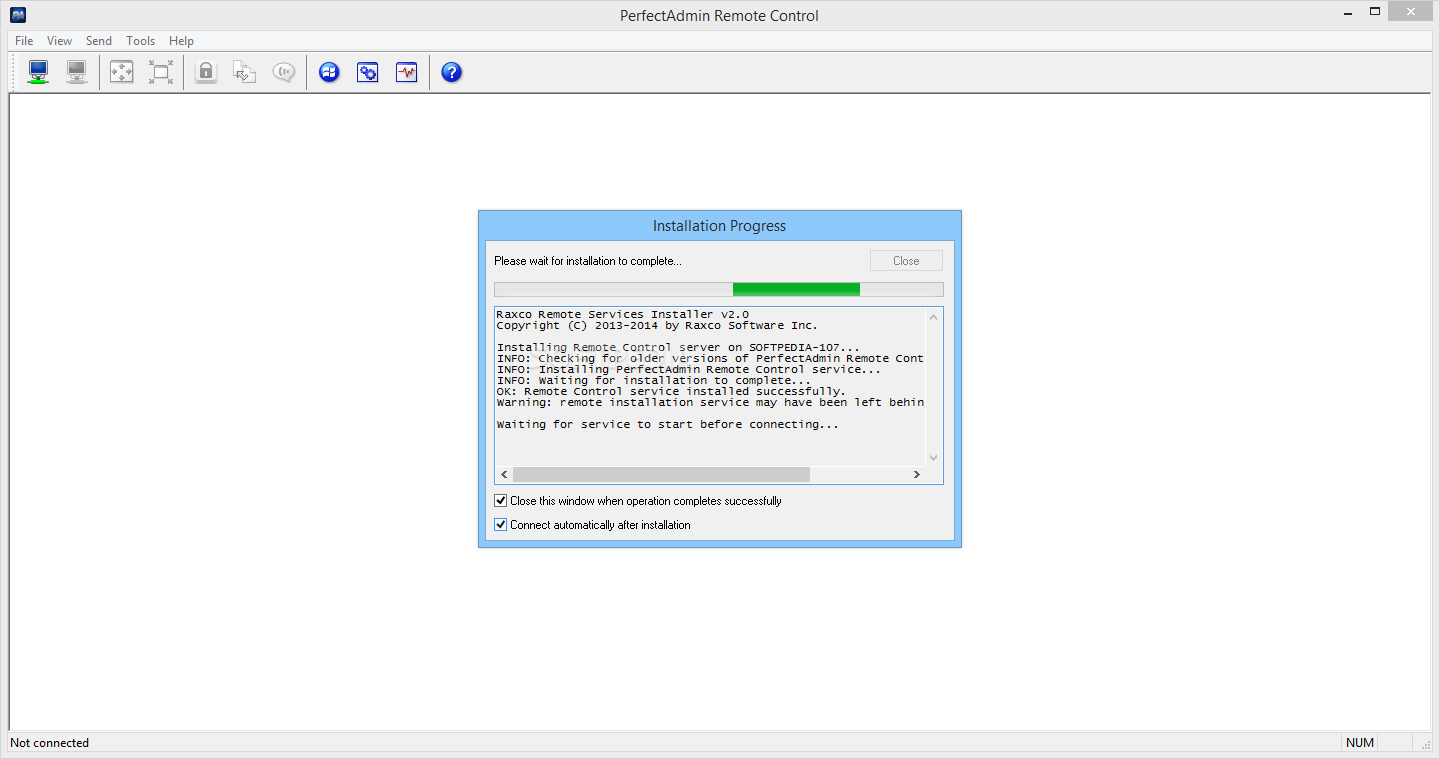Open the View menu

pos(59,41)
